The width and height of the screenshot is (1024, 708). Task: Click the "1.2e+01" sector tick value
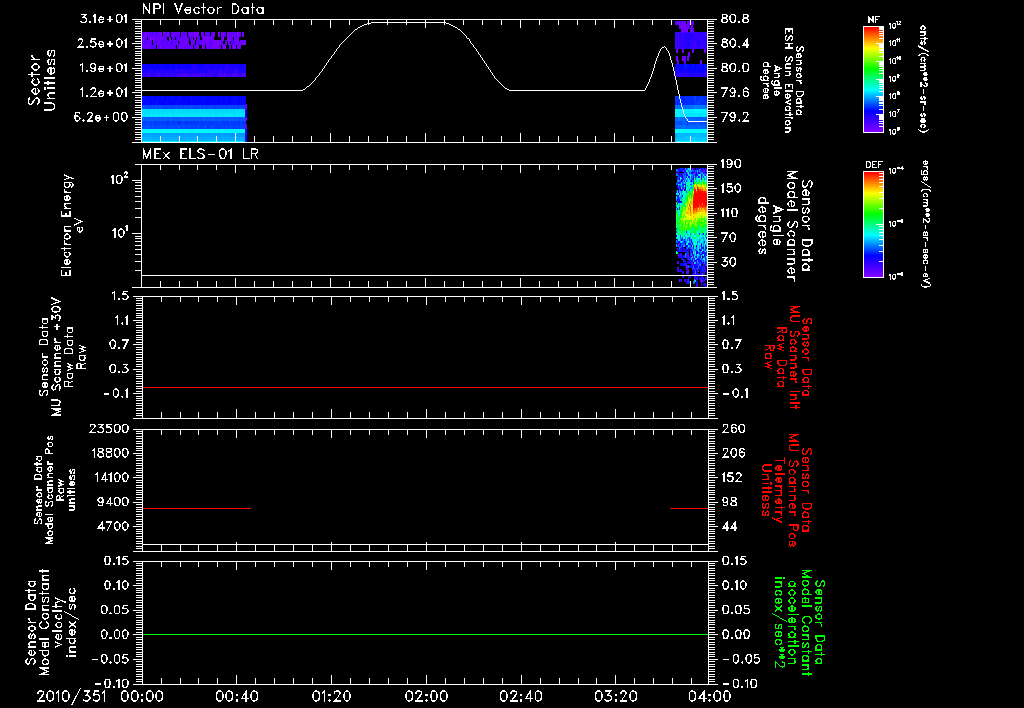(103, 93)
